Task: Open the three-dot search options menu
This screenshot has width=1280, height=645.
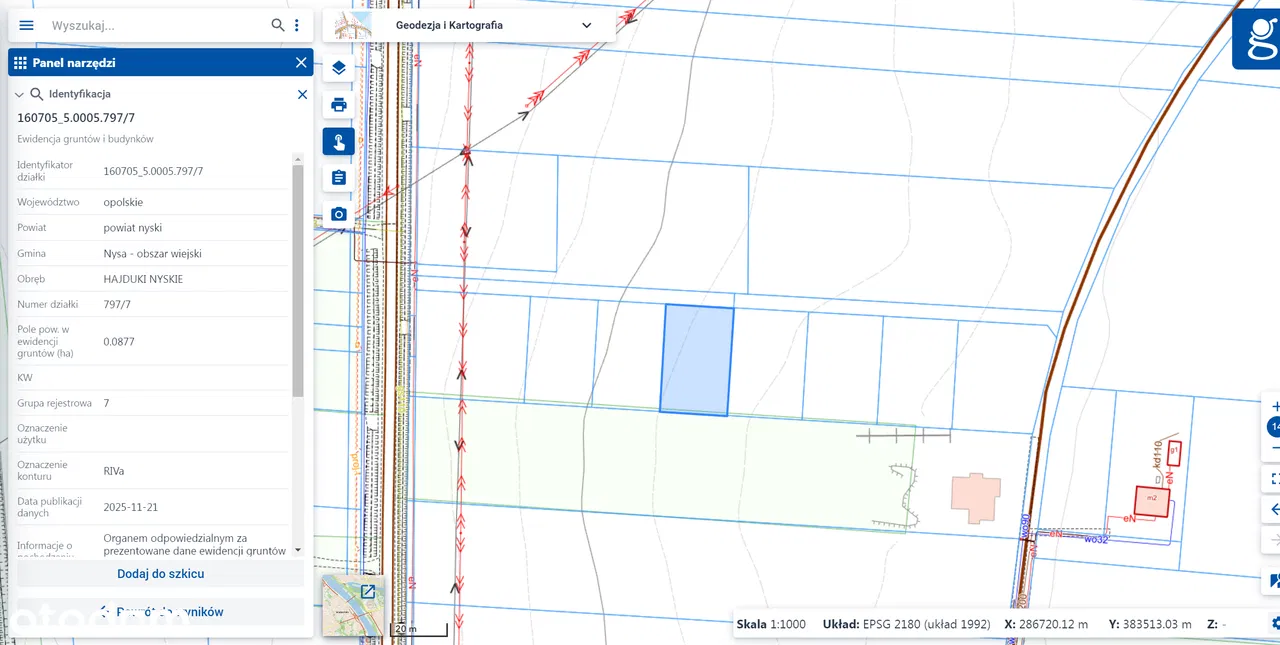Action: click(x=297, y=25)
